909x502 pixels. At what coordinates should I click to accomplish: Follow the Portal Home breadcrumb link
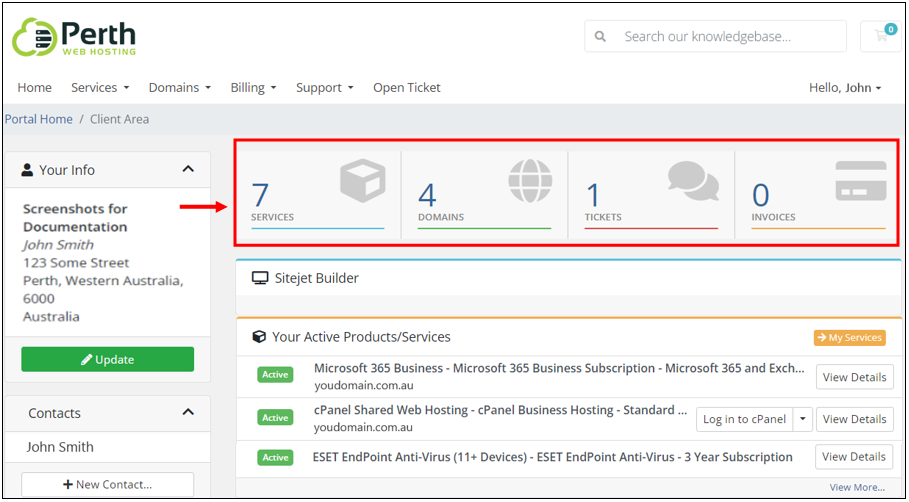click(x=39, y=119)
